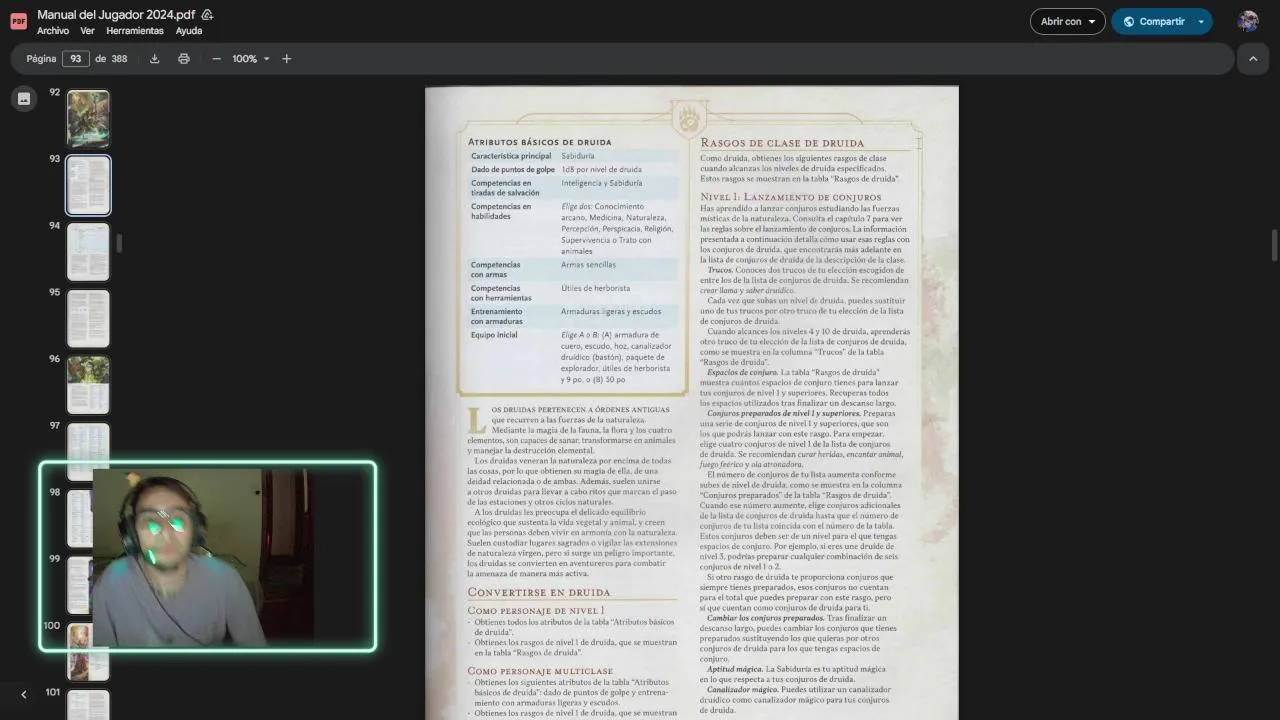Click the table row Característica principal
Screen dimensions: 1280x720
click(x=574, y=156)
